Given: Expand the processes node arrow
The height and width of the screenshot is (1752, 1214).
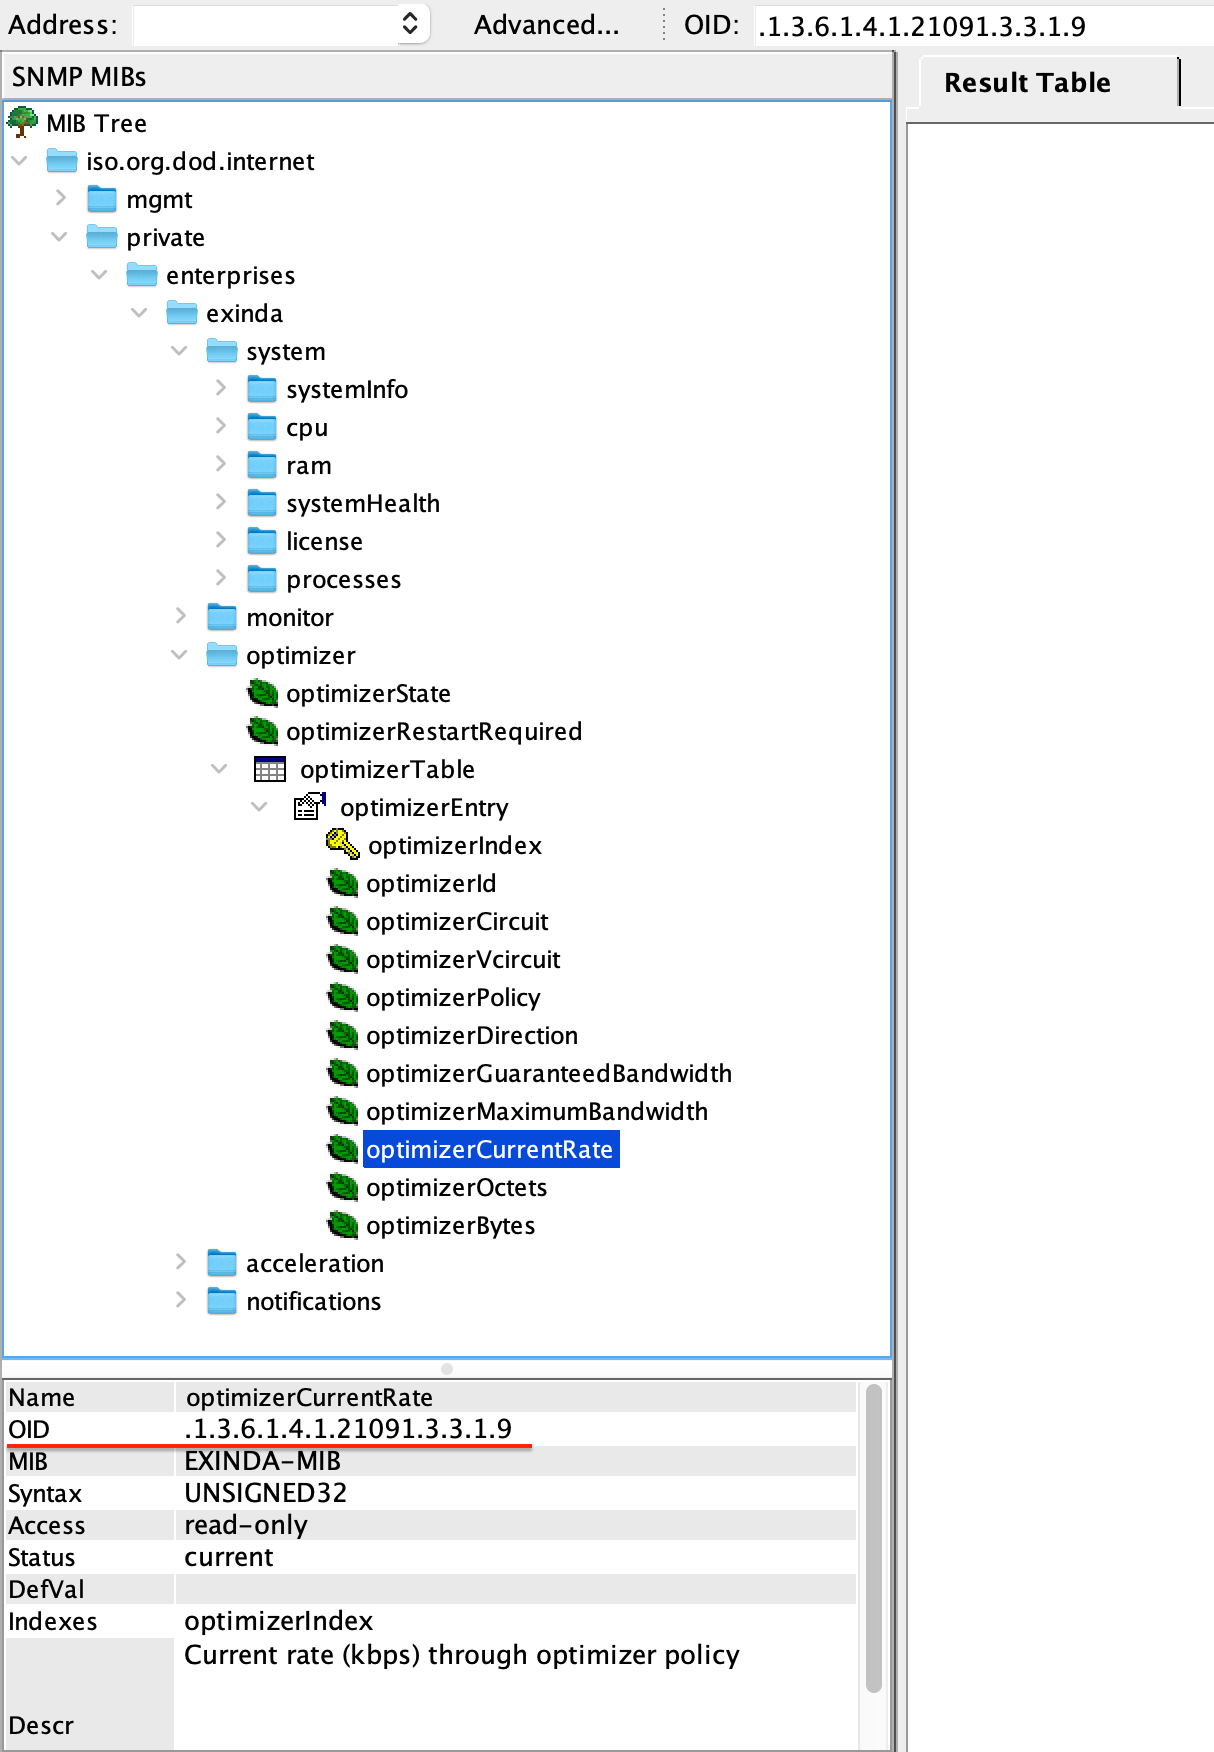Looking at the screenshot, I should tap(220, 578).
